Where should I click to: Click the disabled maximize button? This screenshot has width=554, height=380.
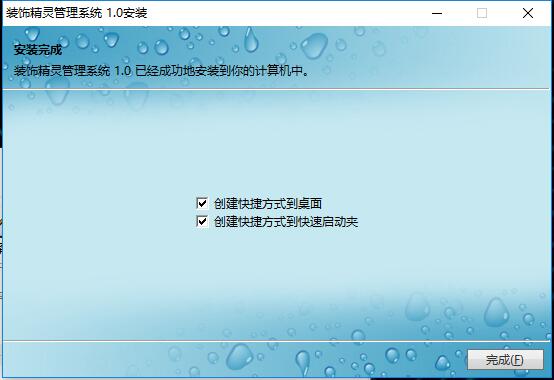482,13
